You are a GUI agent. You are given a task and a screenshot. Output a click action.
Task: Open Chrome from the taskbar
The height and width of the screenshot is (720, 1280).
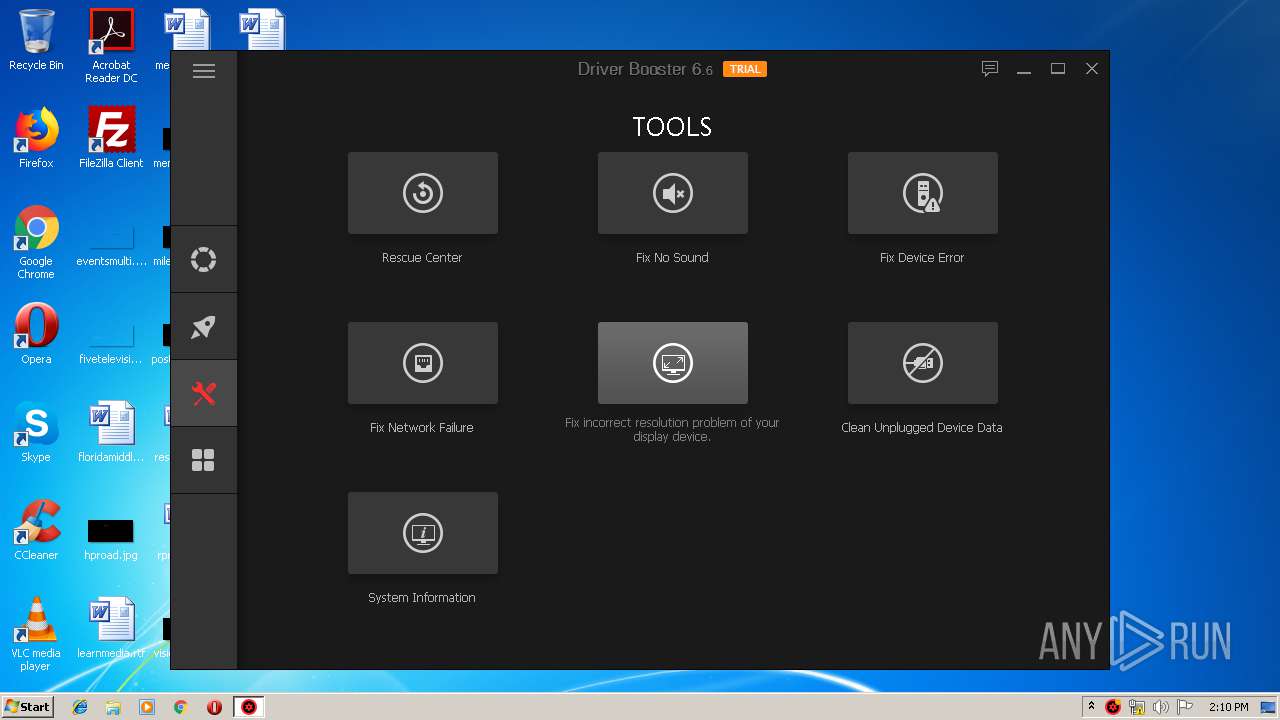pyautogui.click(x=181, y=707)
